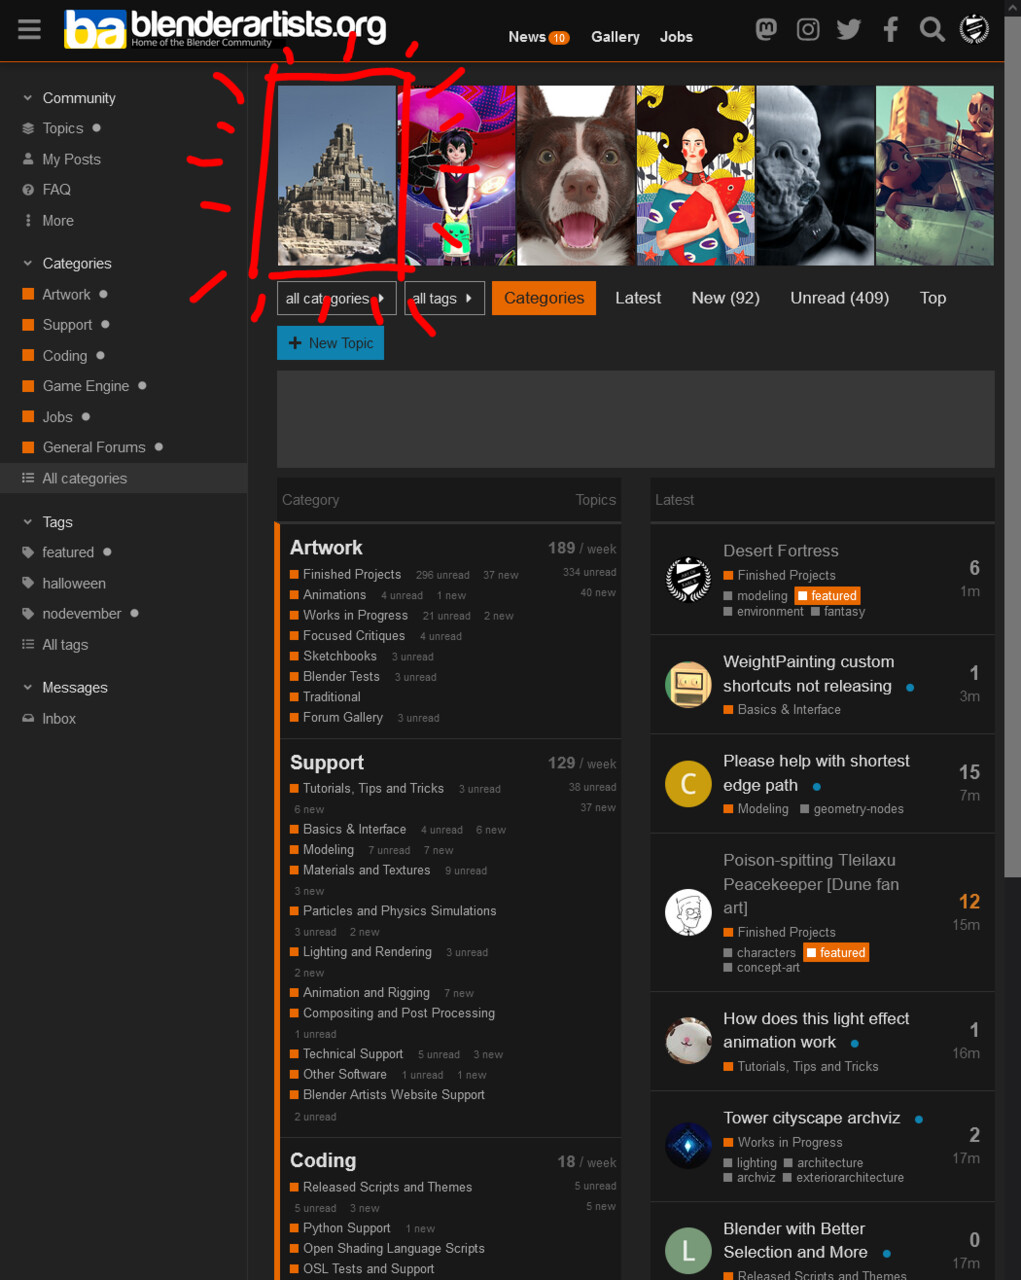Image resolution: width=1021 pixels, height=1280 pixels.
Task: Open the Desert Fortress topic
Action: [x=781, y=551]
